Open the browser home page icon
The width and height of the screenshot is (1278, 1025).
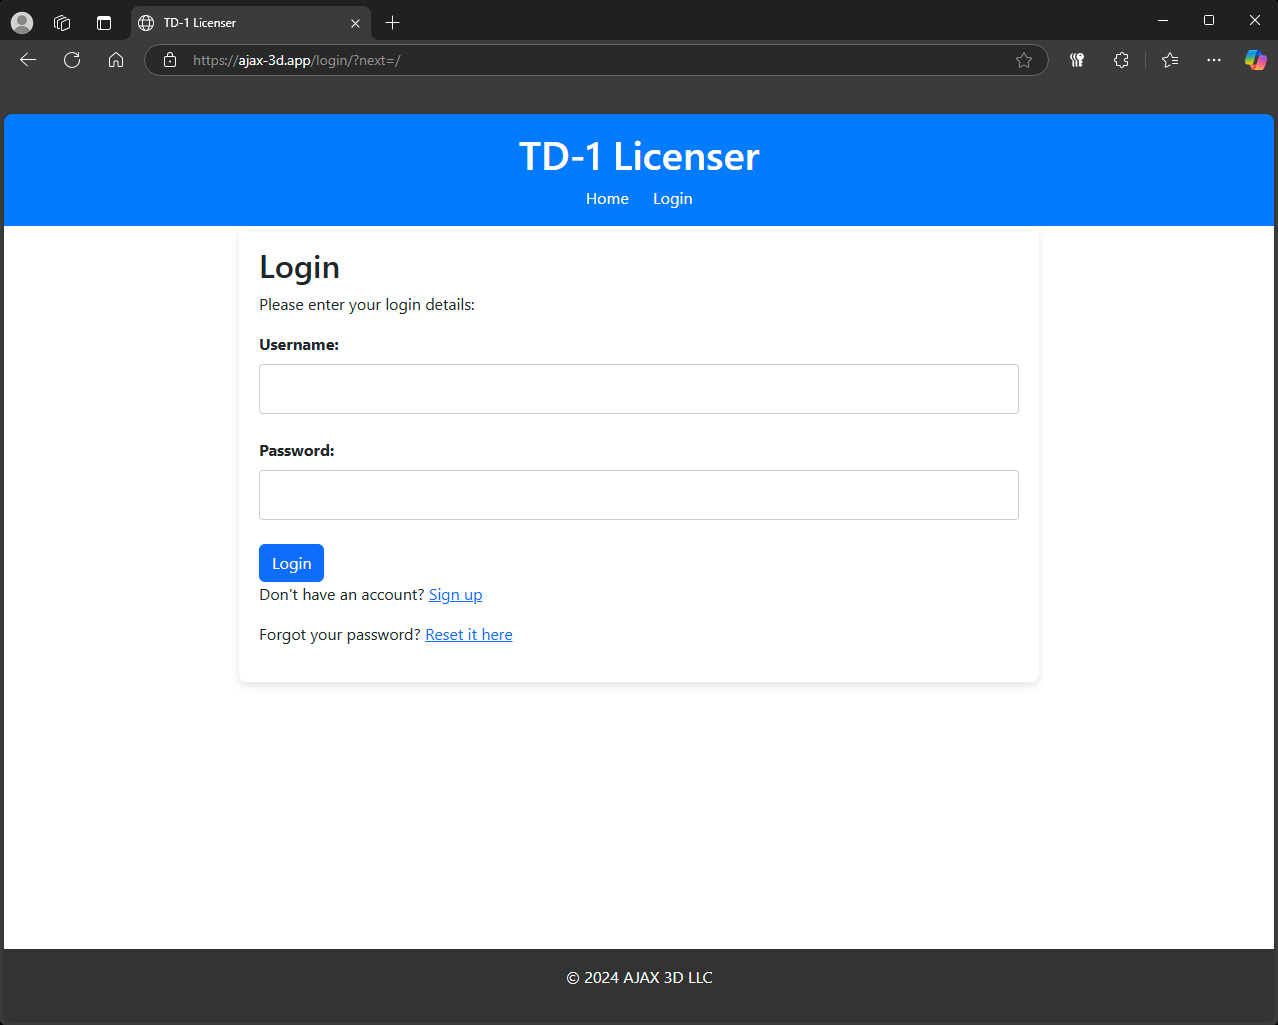pyautogui.click(x=115, y=60)
